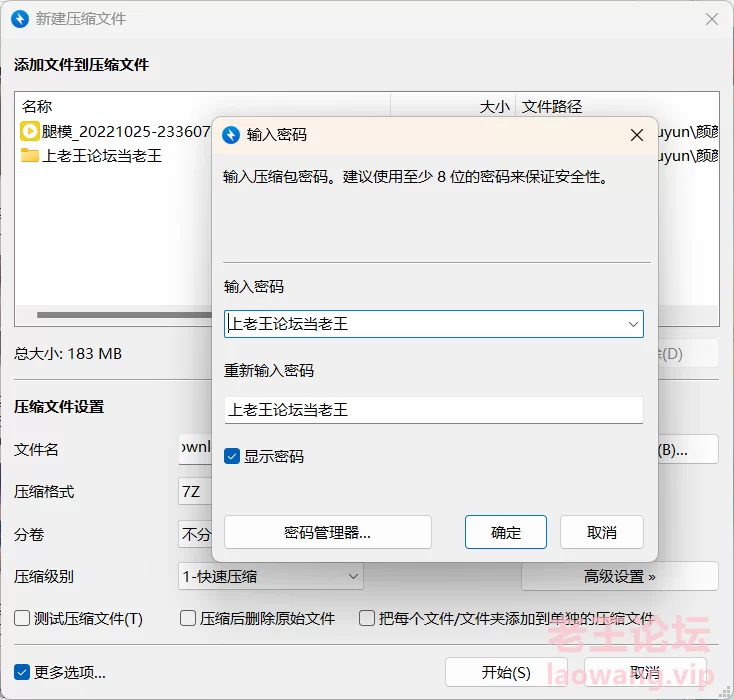This screenshot has height=700, width=734.
Task: Select the video file icon 腿模_20221025
Action: tap(29, 131)
